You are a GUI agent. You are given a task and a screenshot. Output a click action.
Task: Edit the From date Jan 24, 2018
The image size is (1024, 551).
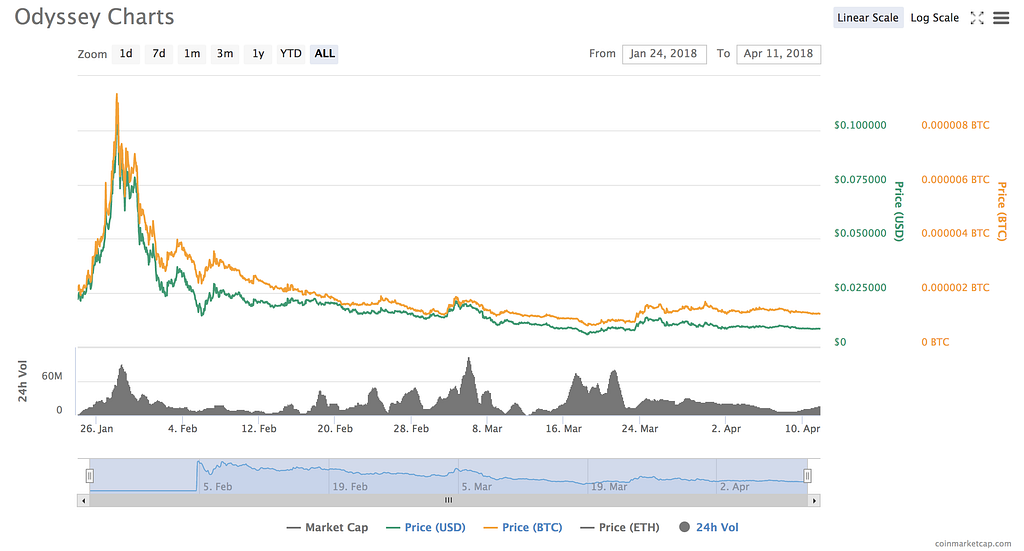664,54
